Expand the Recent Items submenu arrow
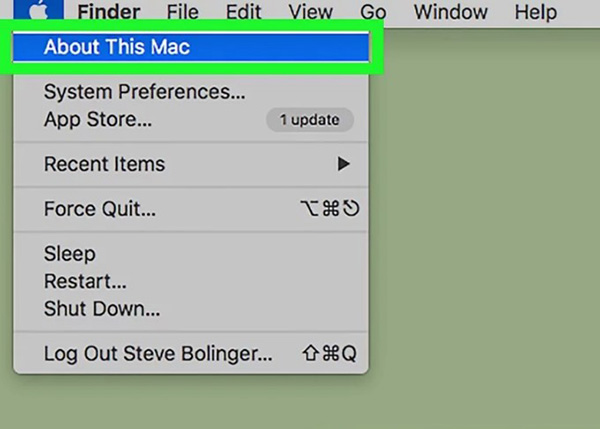The height and width of the screenshot is (429, 600). coord(343,164)
